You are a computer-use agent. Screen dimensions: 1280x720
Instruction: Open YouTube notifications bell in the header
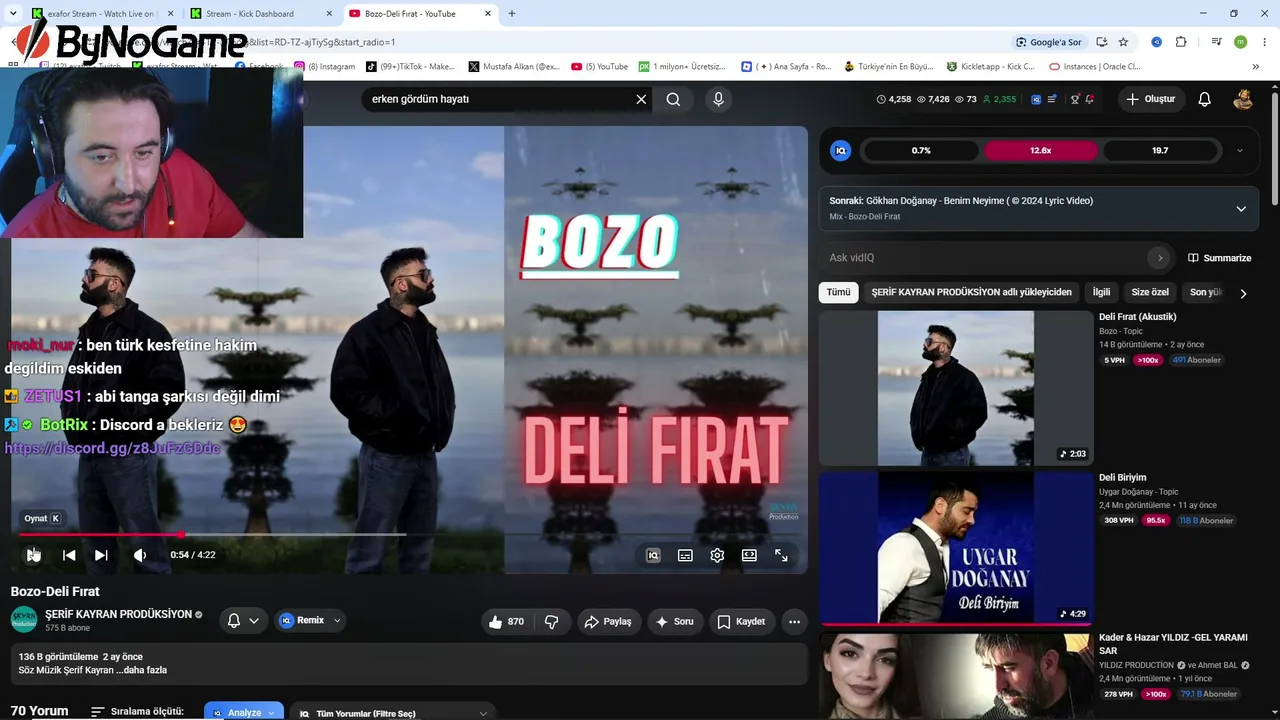tap(1205, 99)
